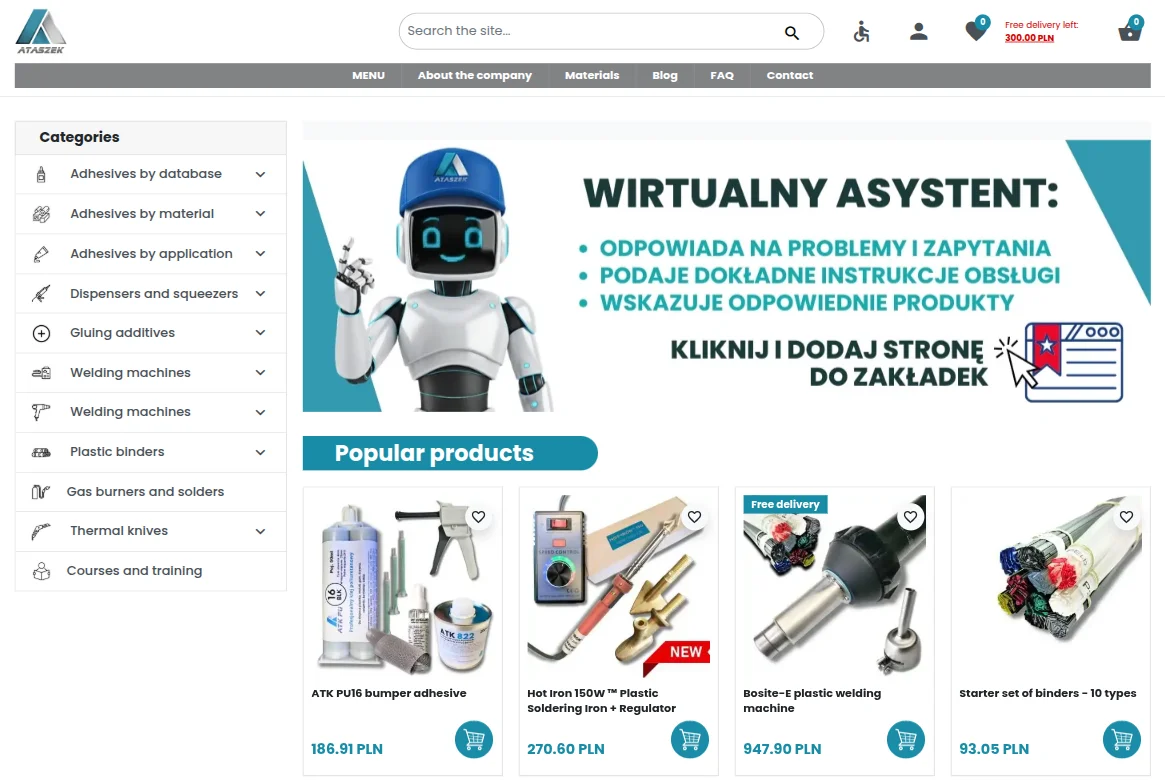Select the Welding machines gun icon
Viewport: 1165px width, 781px height.
pos(38,411)
